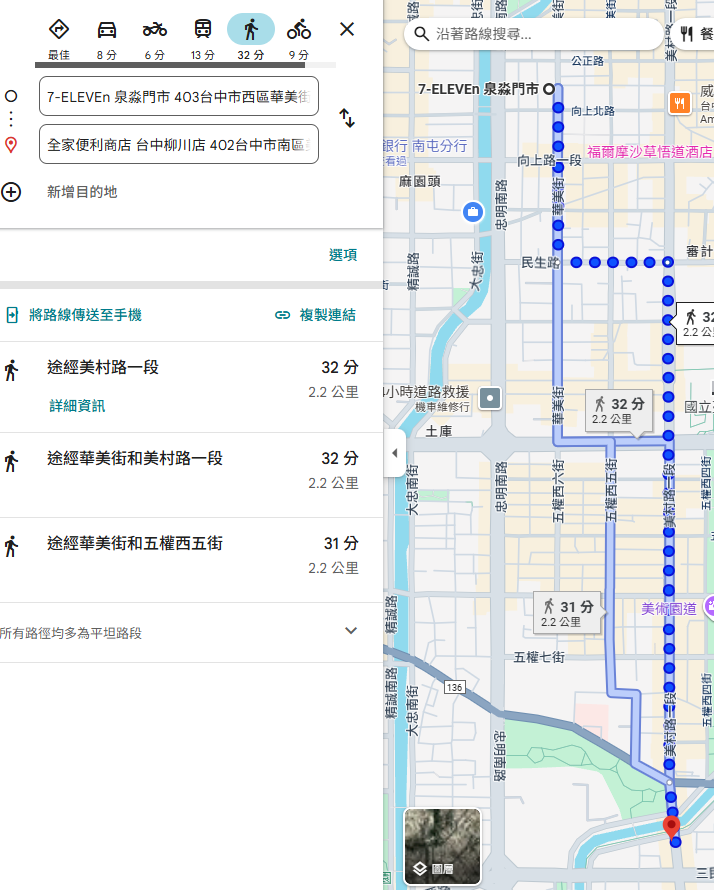Click the 31 分 route label on map
The width and height of the screenshot is (714, 890).
568,612
